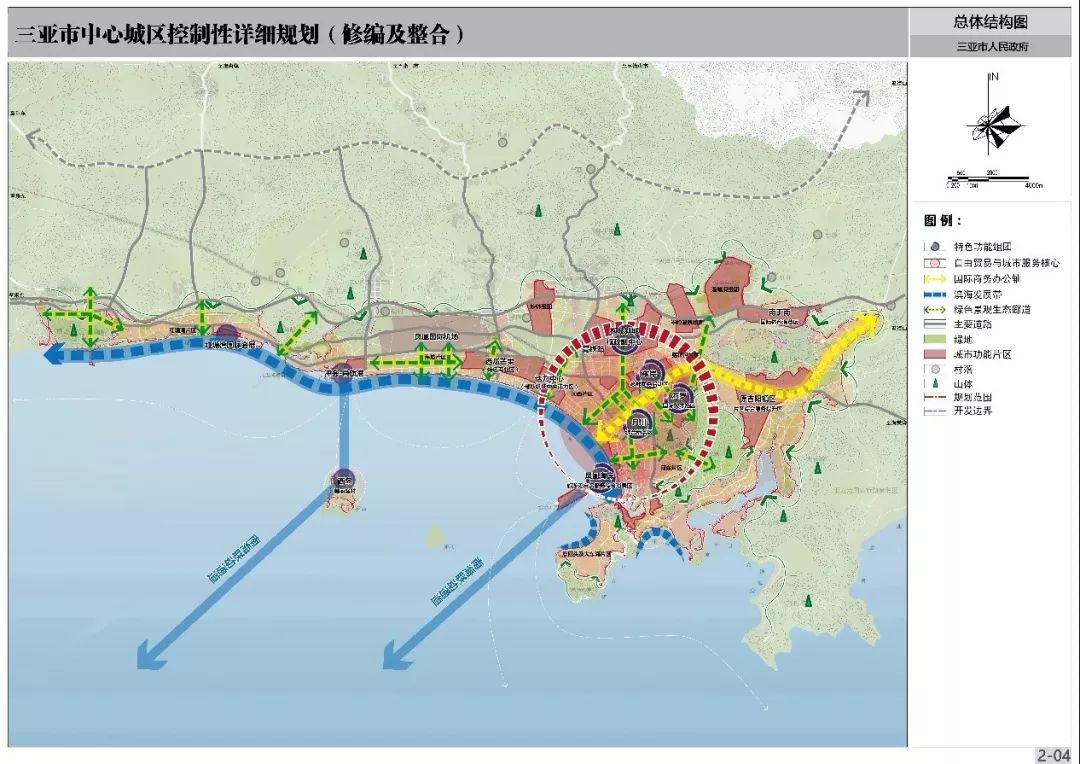Click the 总体结构图 title header
This screenshot has width=1080, height=764.
tap(991, 21)
